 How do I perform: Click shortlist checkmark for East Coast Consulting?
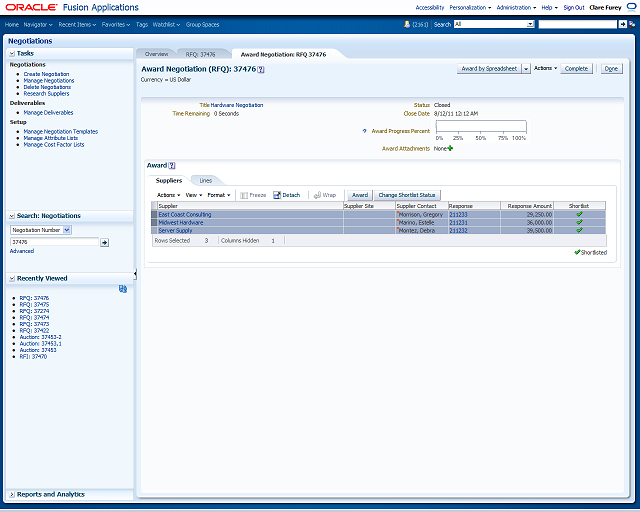click(579, 214)
